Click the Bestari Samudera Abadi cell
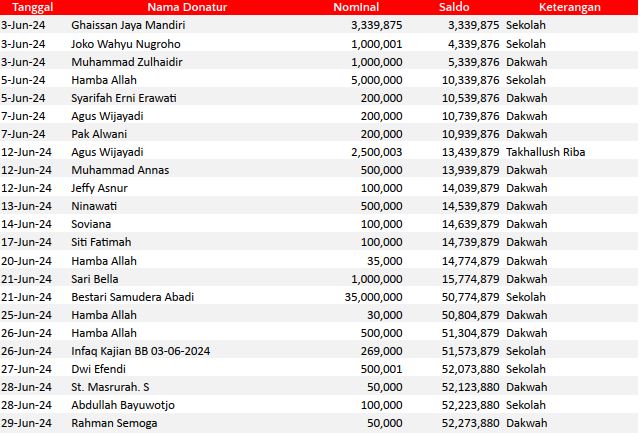The height and width of the screenshot is (433, 640). tap(132, 297)
